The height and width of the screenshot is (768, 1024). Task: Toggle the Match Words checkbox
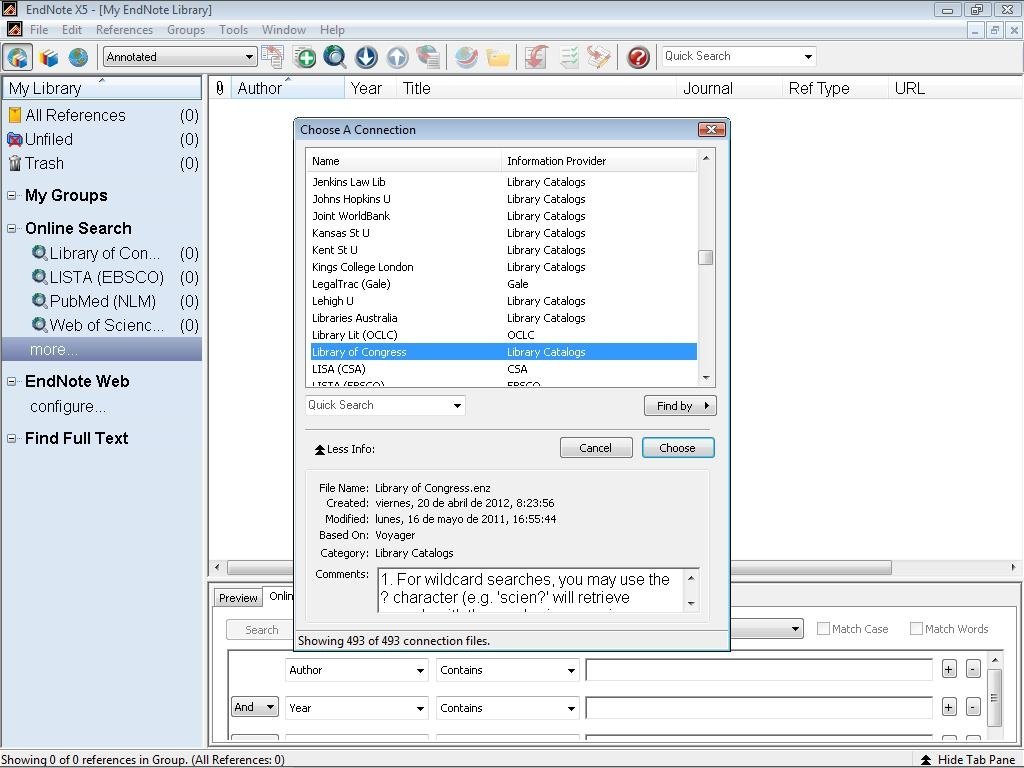(x=916, y=628)
